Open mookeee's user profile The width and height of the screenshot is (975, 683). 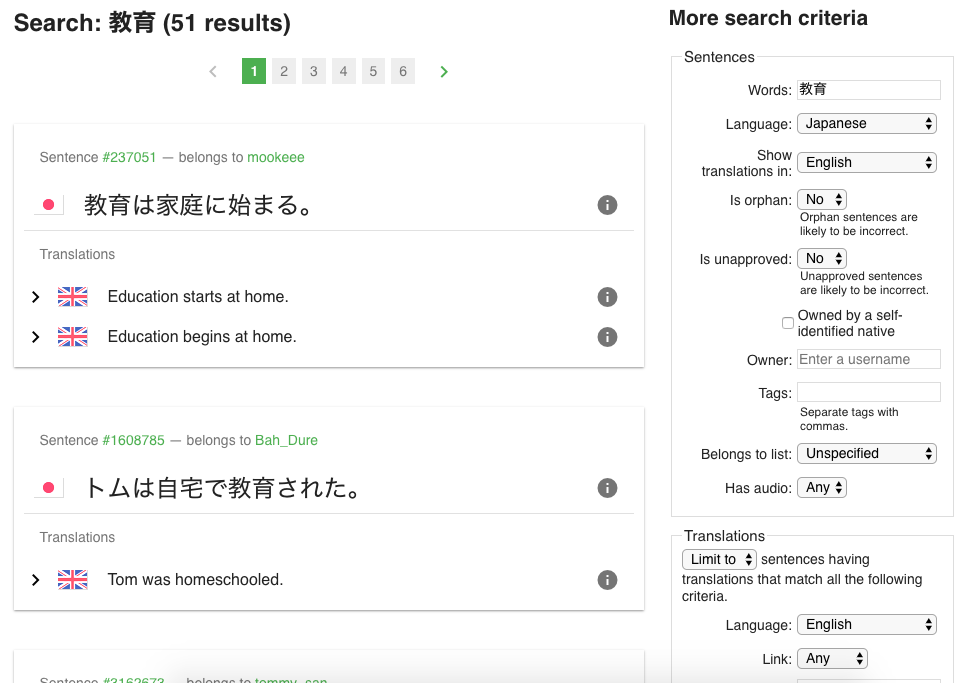click(275, 157)
